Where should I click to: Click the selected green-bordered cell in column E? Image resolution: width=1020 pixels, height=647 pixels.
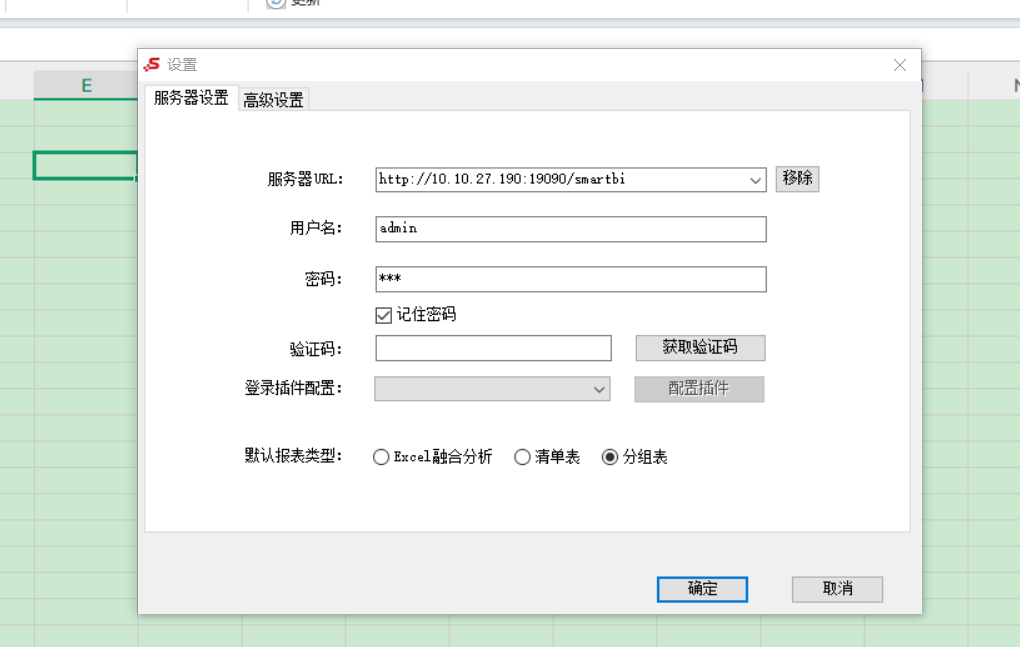[x=85, y=165]
